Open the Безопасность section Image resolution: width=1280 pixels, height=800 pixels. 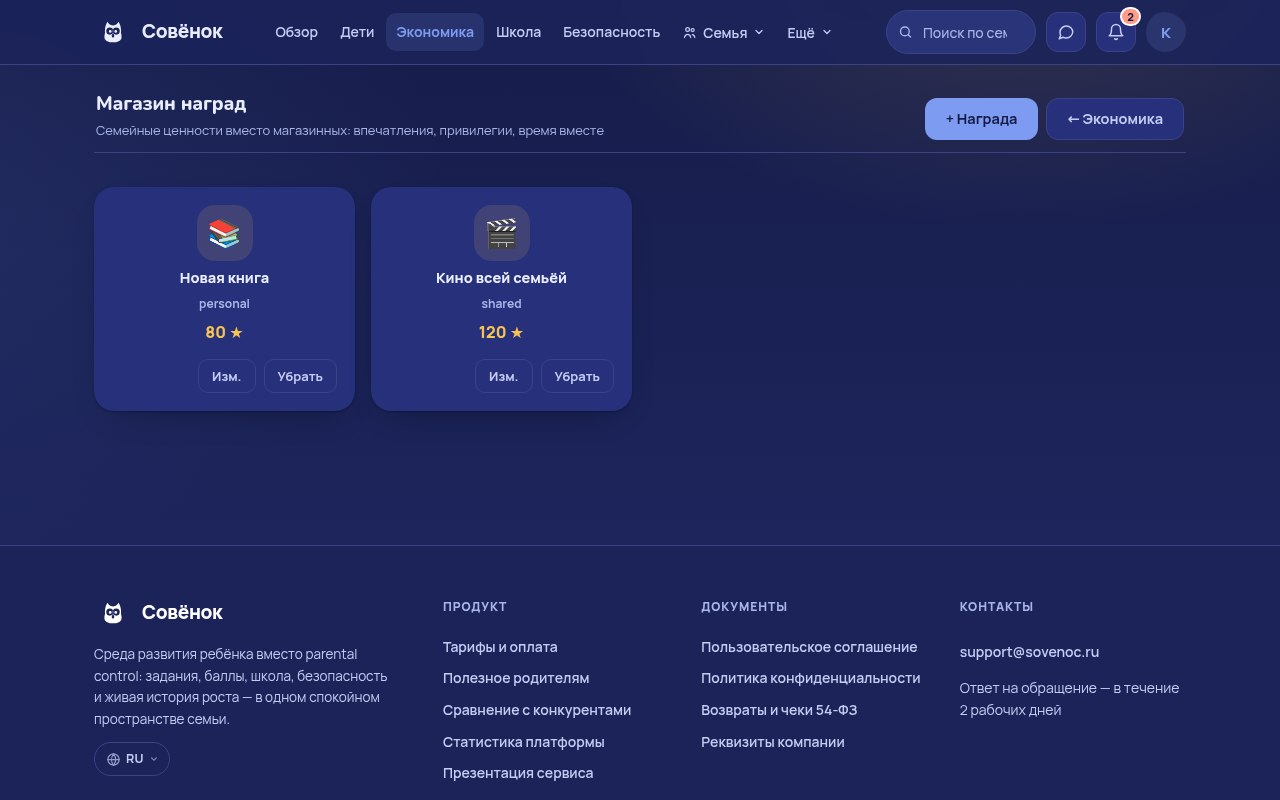point(612,32)
